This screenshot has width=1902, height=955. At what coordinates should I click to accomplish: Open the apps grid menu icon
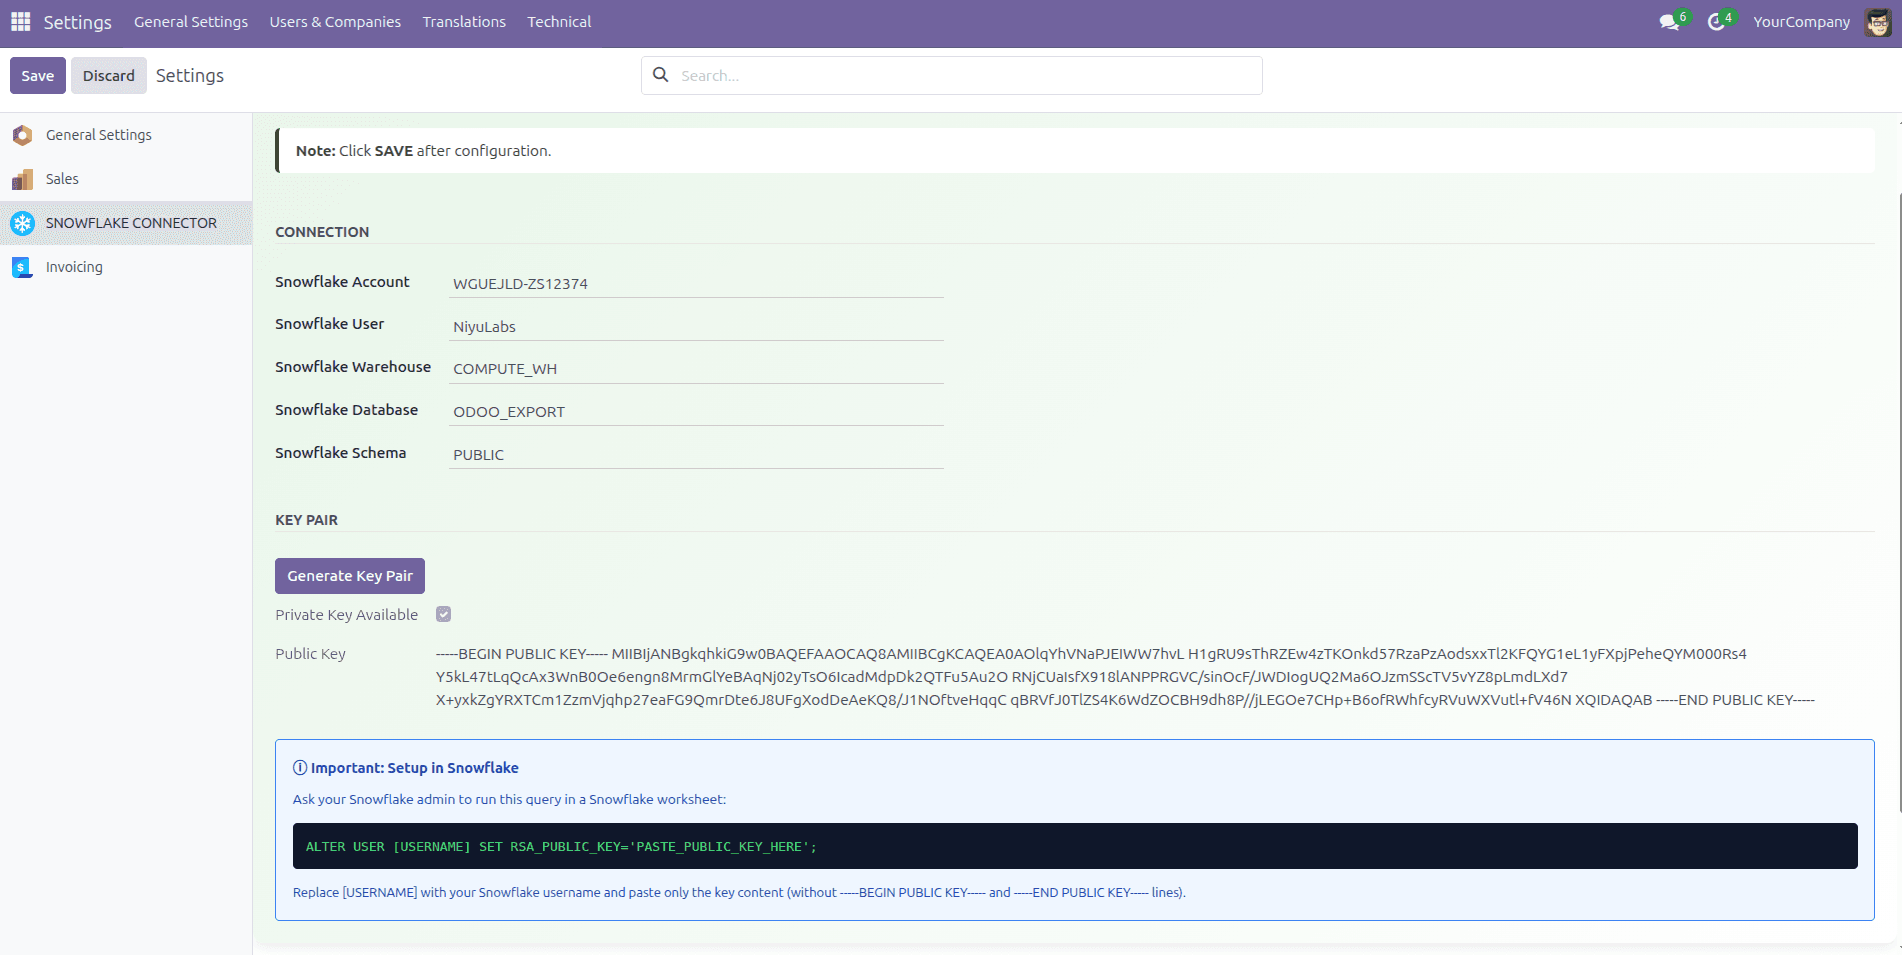pos(21,21)
